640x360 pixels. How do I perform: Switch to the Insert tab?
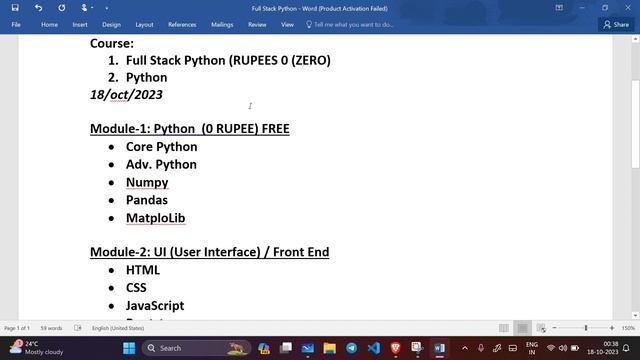80,24
